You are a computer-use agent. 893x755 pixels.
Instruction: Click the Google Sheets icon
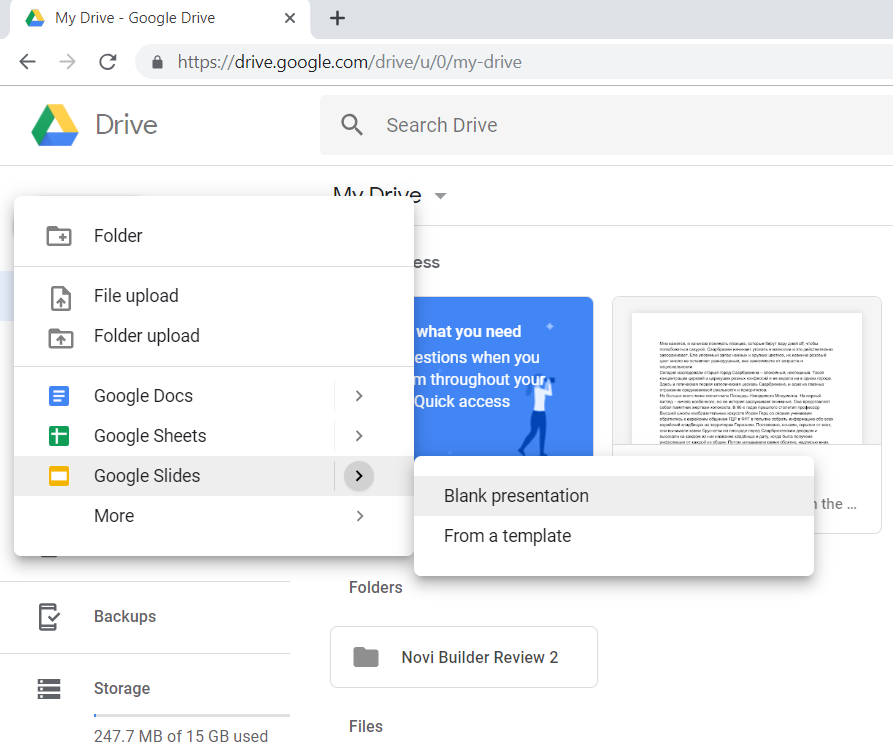click(60, 436)
